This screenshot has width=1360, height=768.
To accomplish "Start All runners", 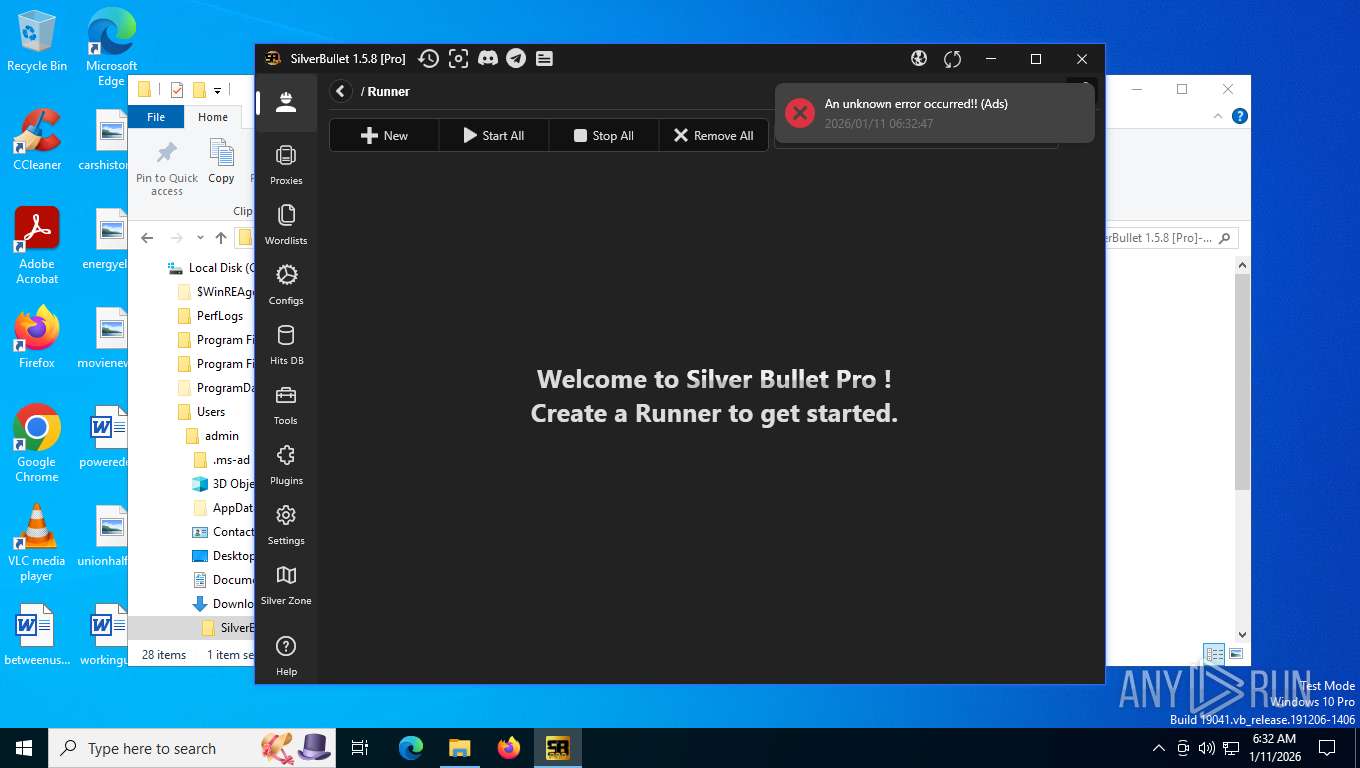I will pyautogui.click(x=494, y=135).
